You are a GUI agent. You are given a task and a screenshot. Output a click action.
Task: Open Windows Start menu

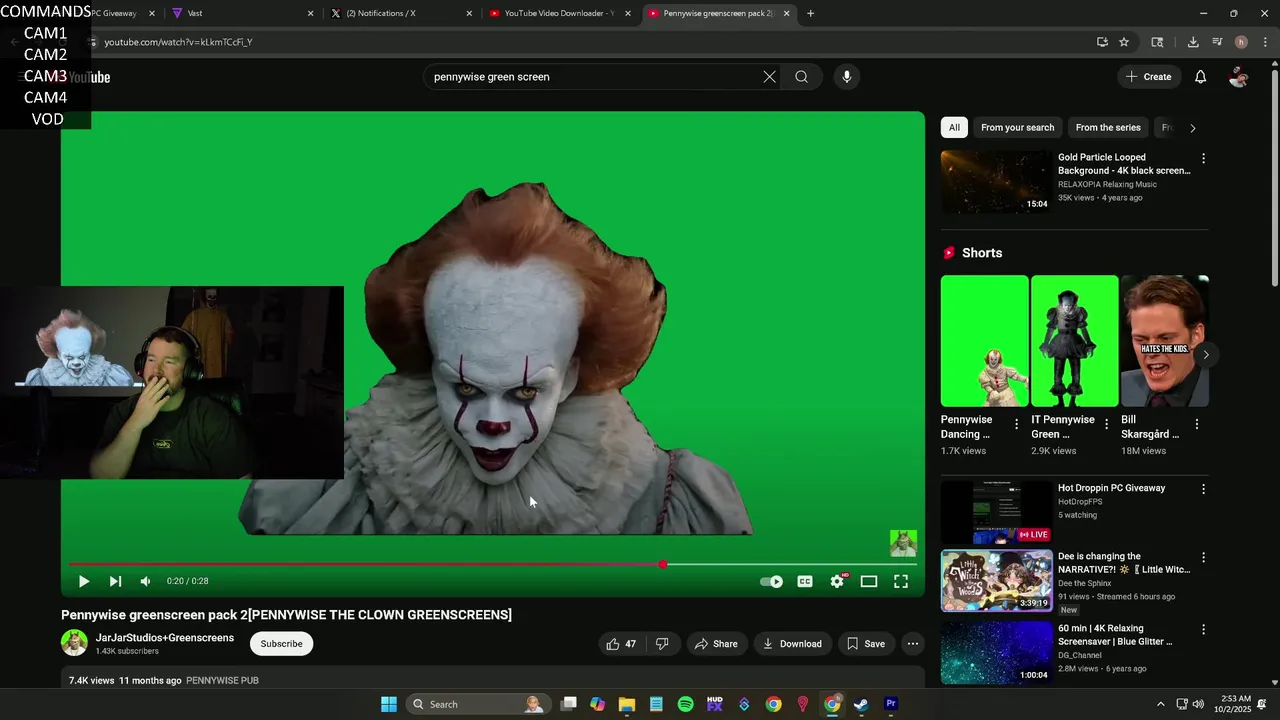tap(389, 704)
